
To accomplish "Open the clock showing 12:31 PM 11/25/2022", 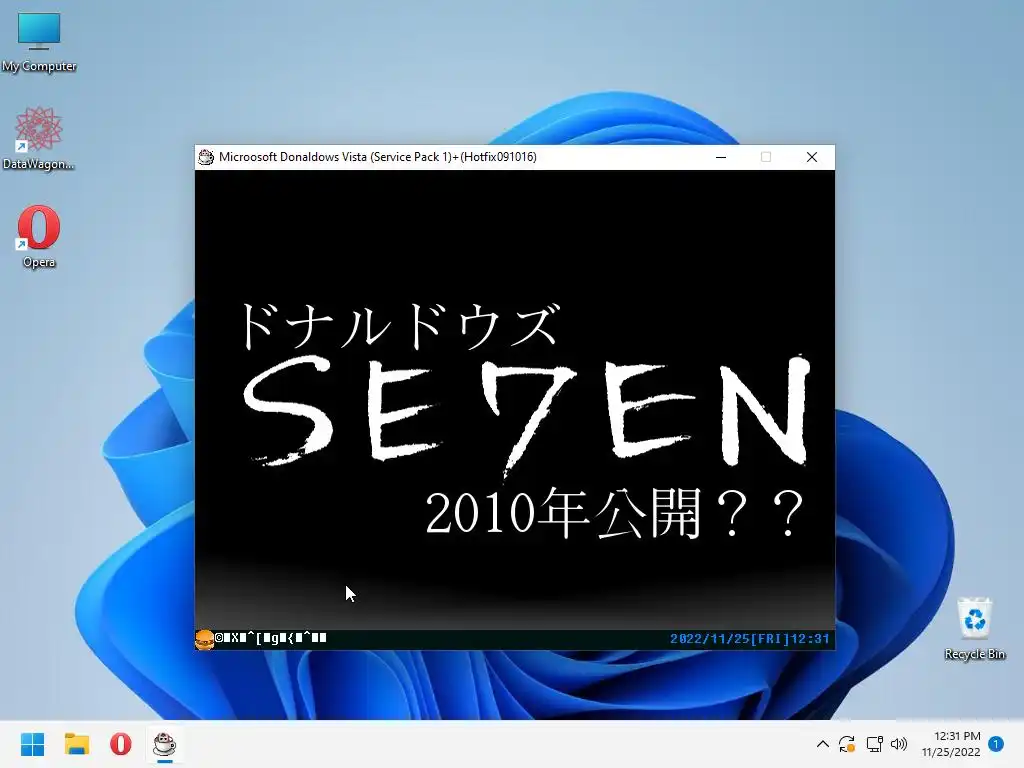I will (x=951, y=744).
